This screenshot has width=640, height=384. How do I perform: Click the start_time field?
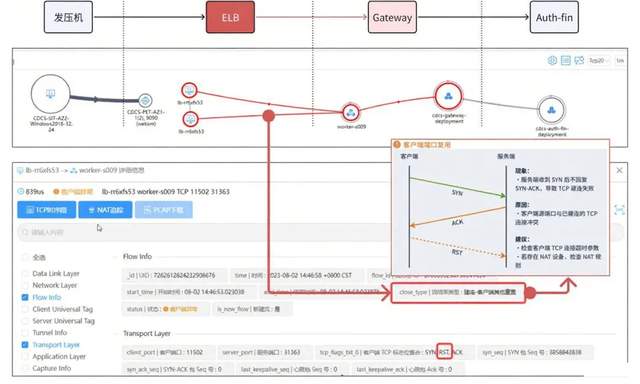point(189,292)
